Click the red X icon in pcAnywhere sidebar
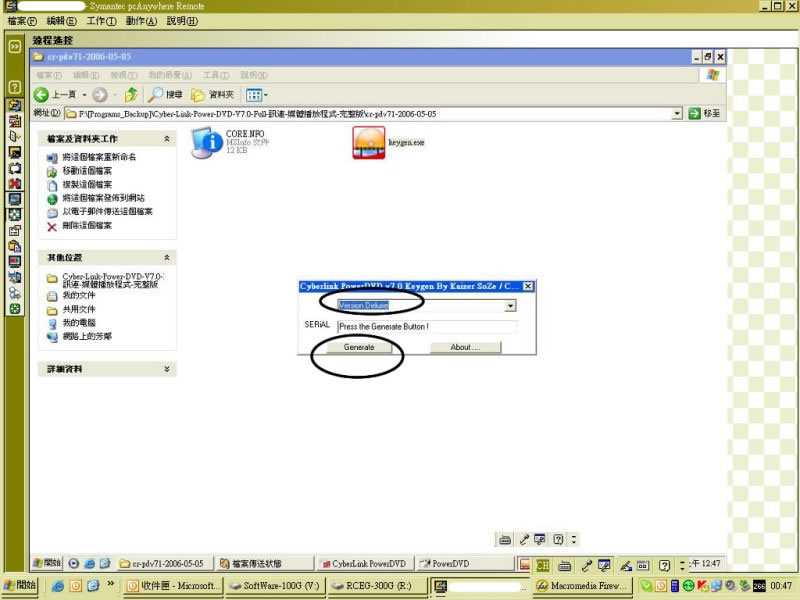Screen dimensions: 800x600 15,184
